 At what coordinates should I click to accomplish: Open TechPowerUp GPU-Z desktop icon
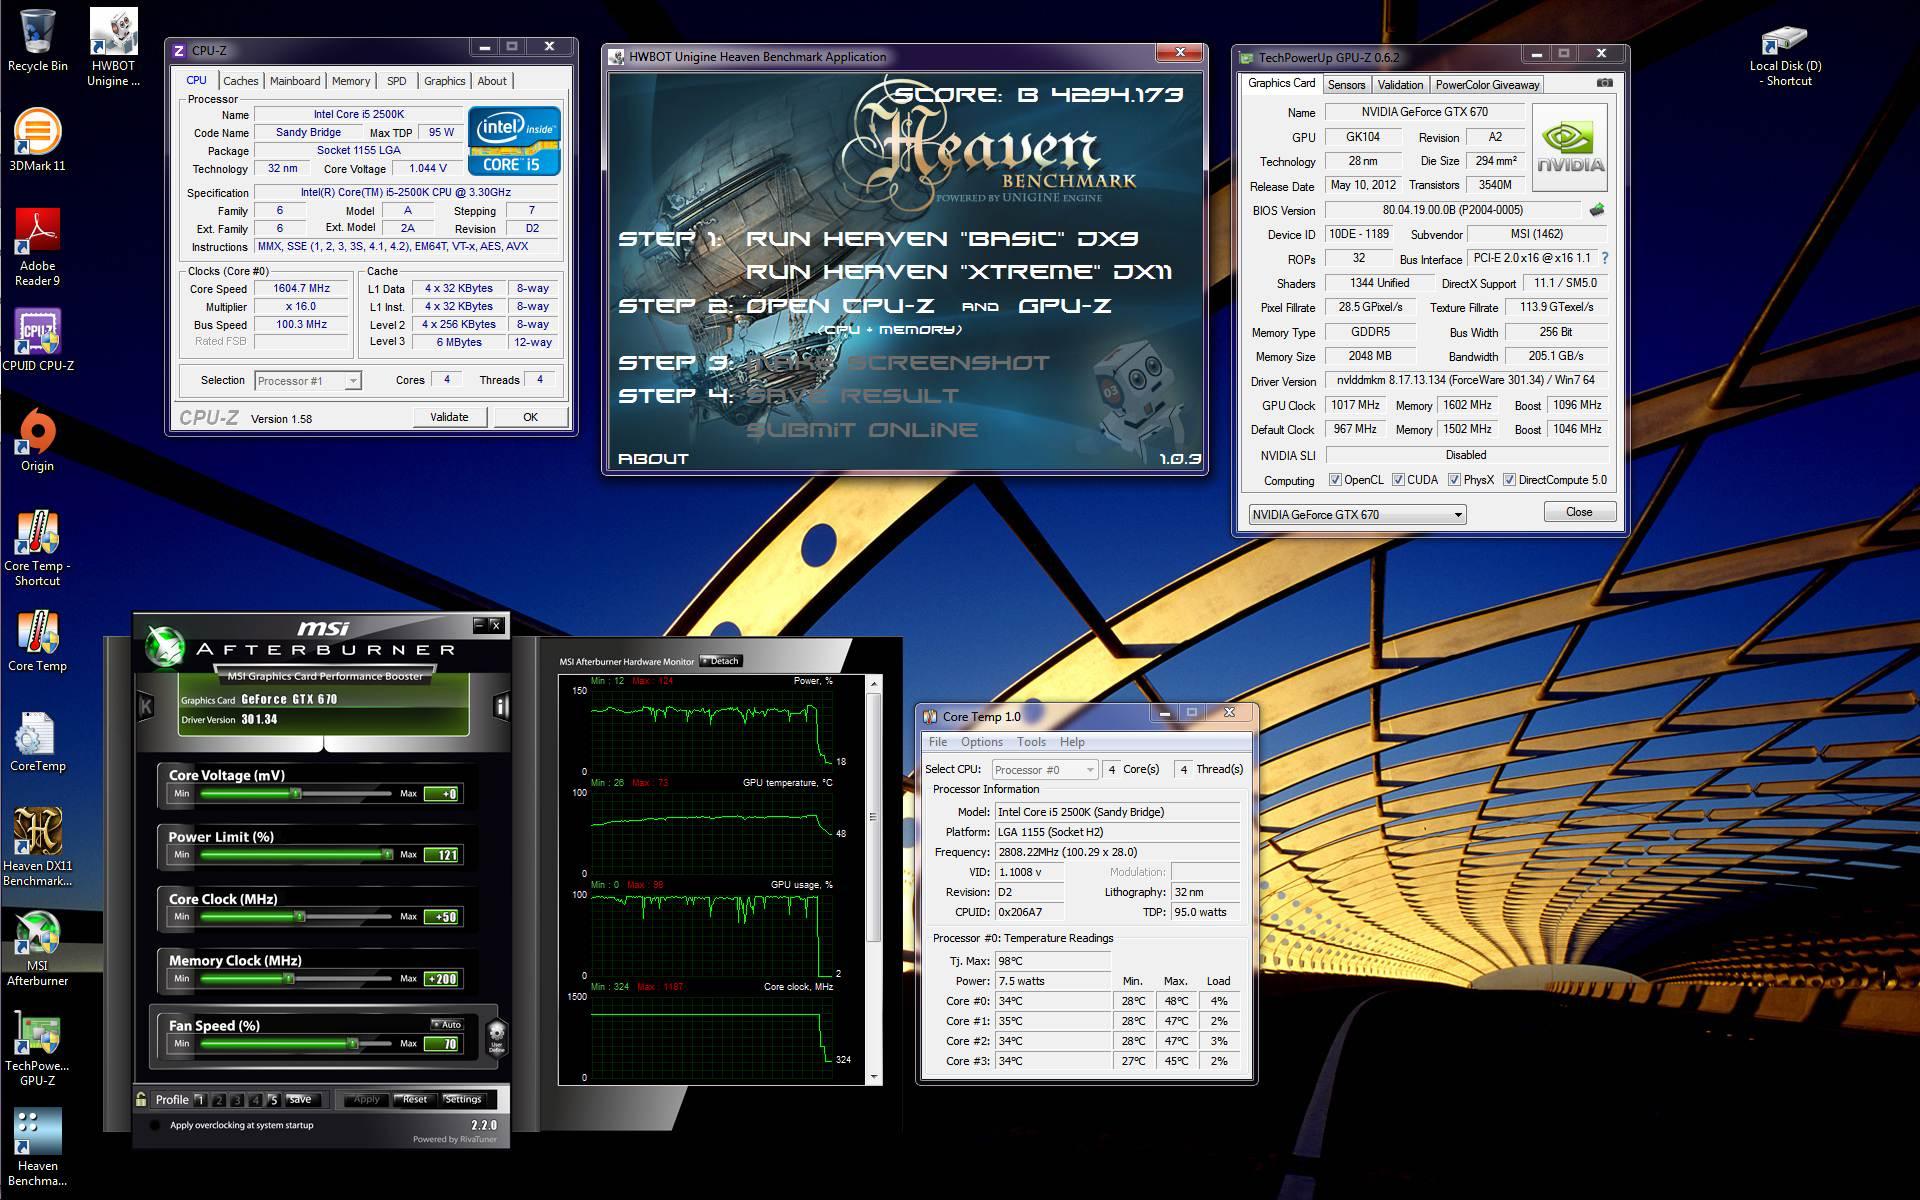coord(37,1047)
